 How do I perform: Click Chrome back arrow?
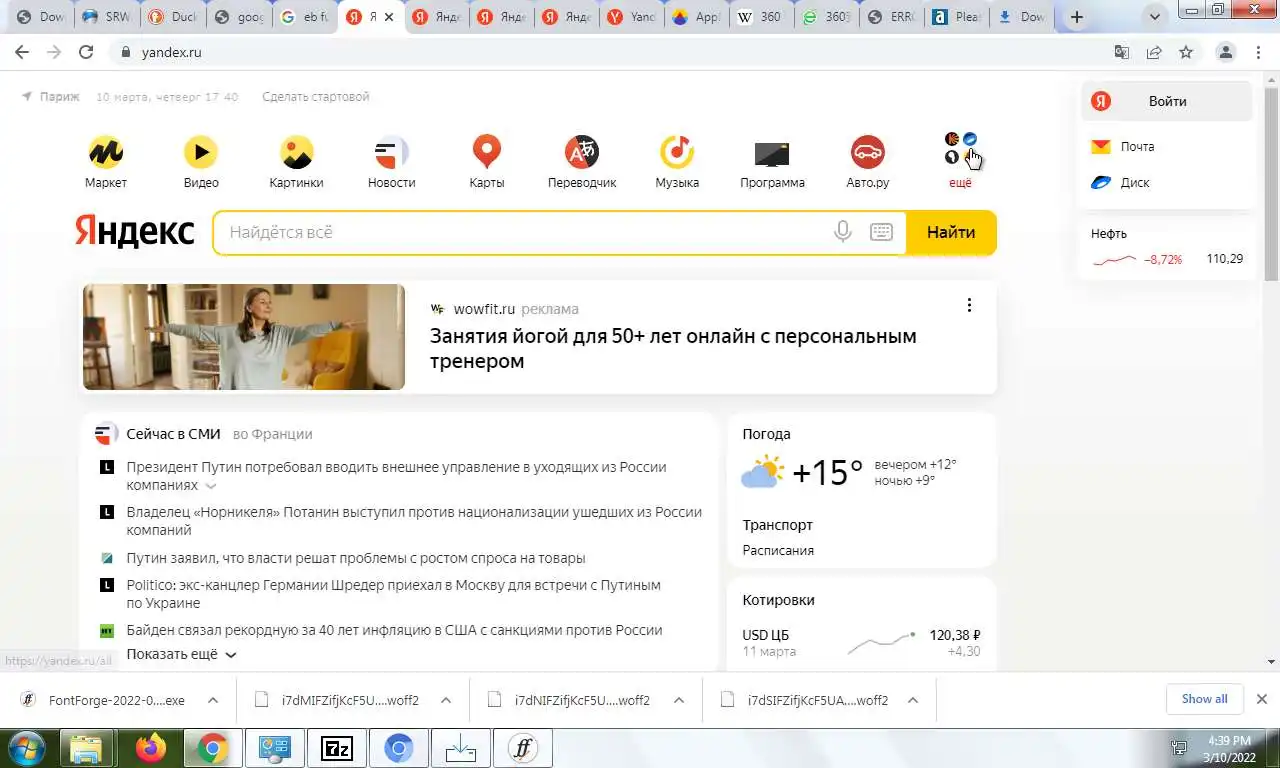pyautogui.click(x=22, y=52)
